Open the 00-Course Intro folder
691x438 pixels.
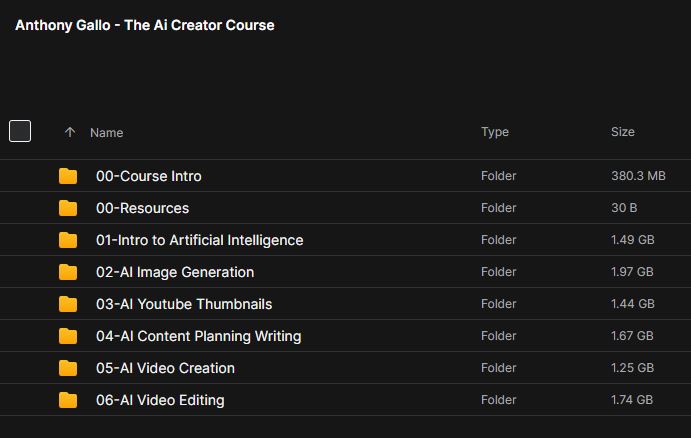149,176
